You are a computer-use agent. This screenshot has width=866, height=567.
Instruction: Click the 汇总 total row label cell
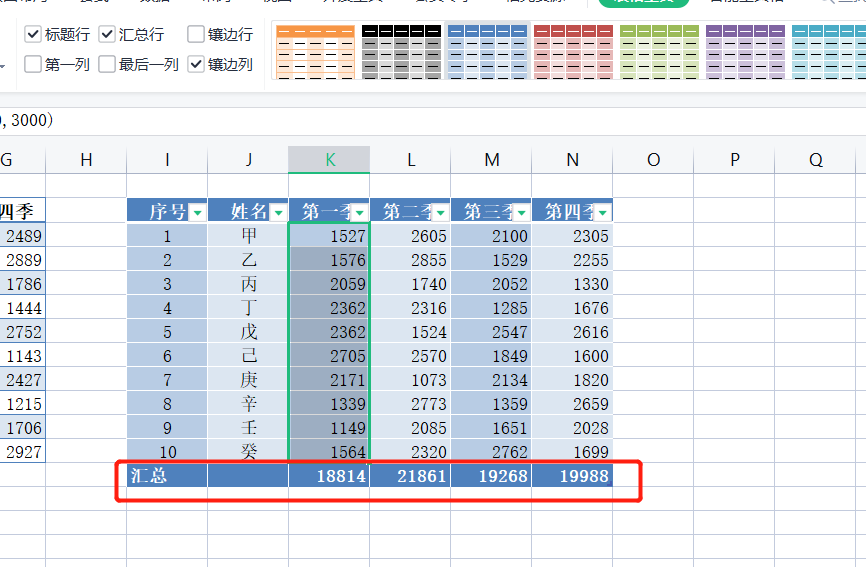pyautogui.click(x=167, y=477)
